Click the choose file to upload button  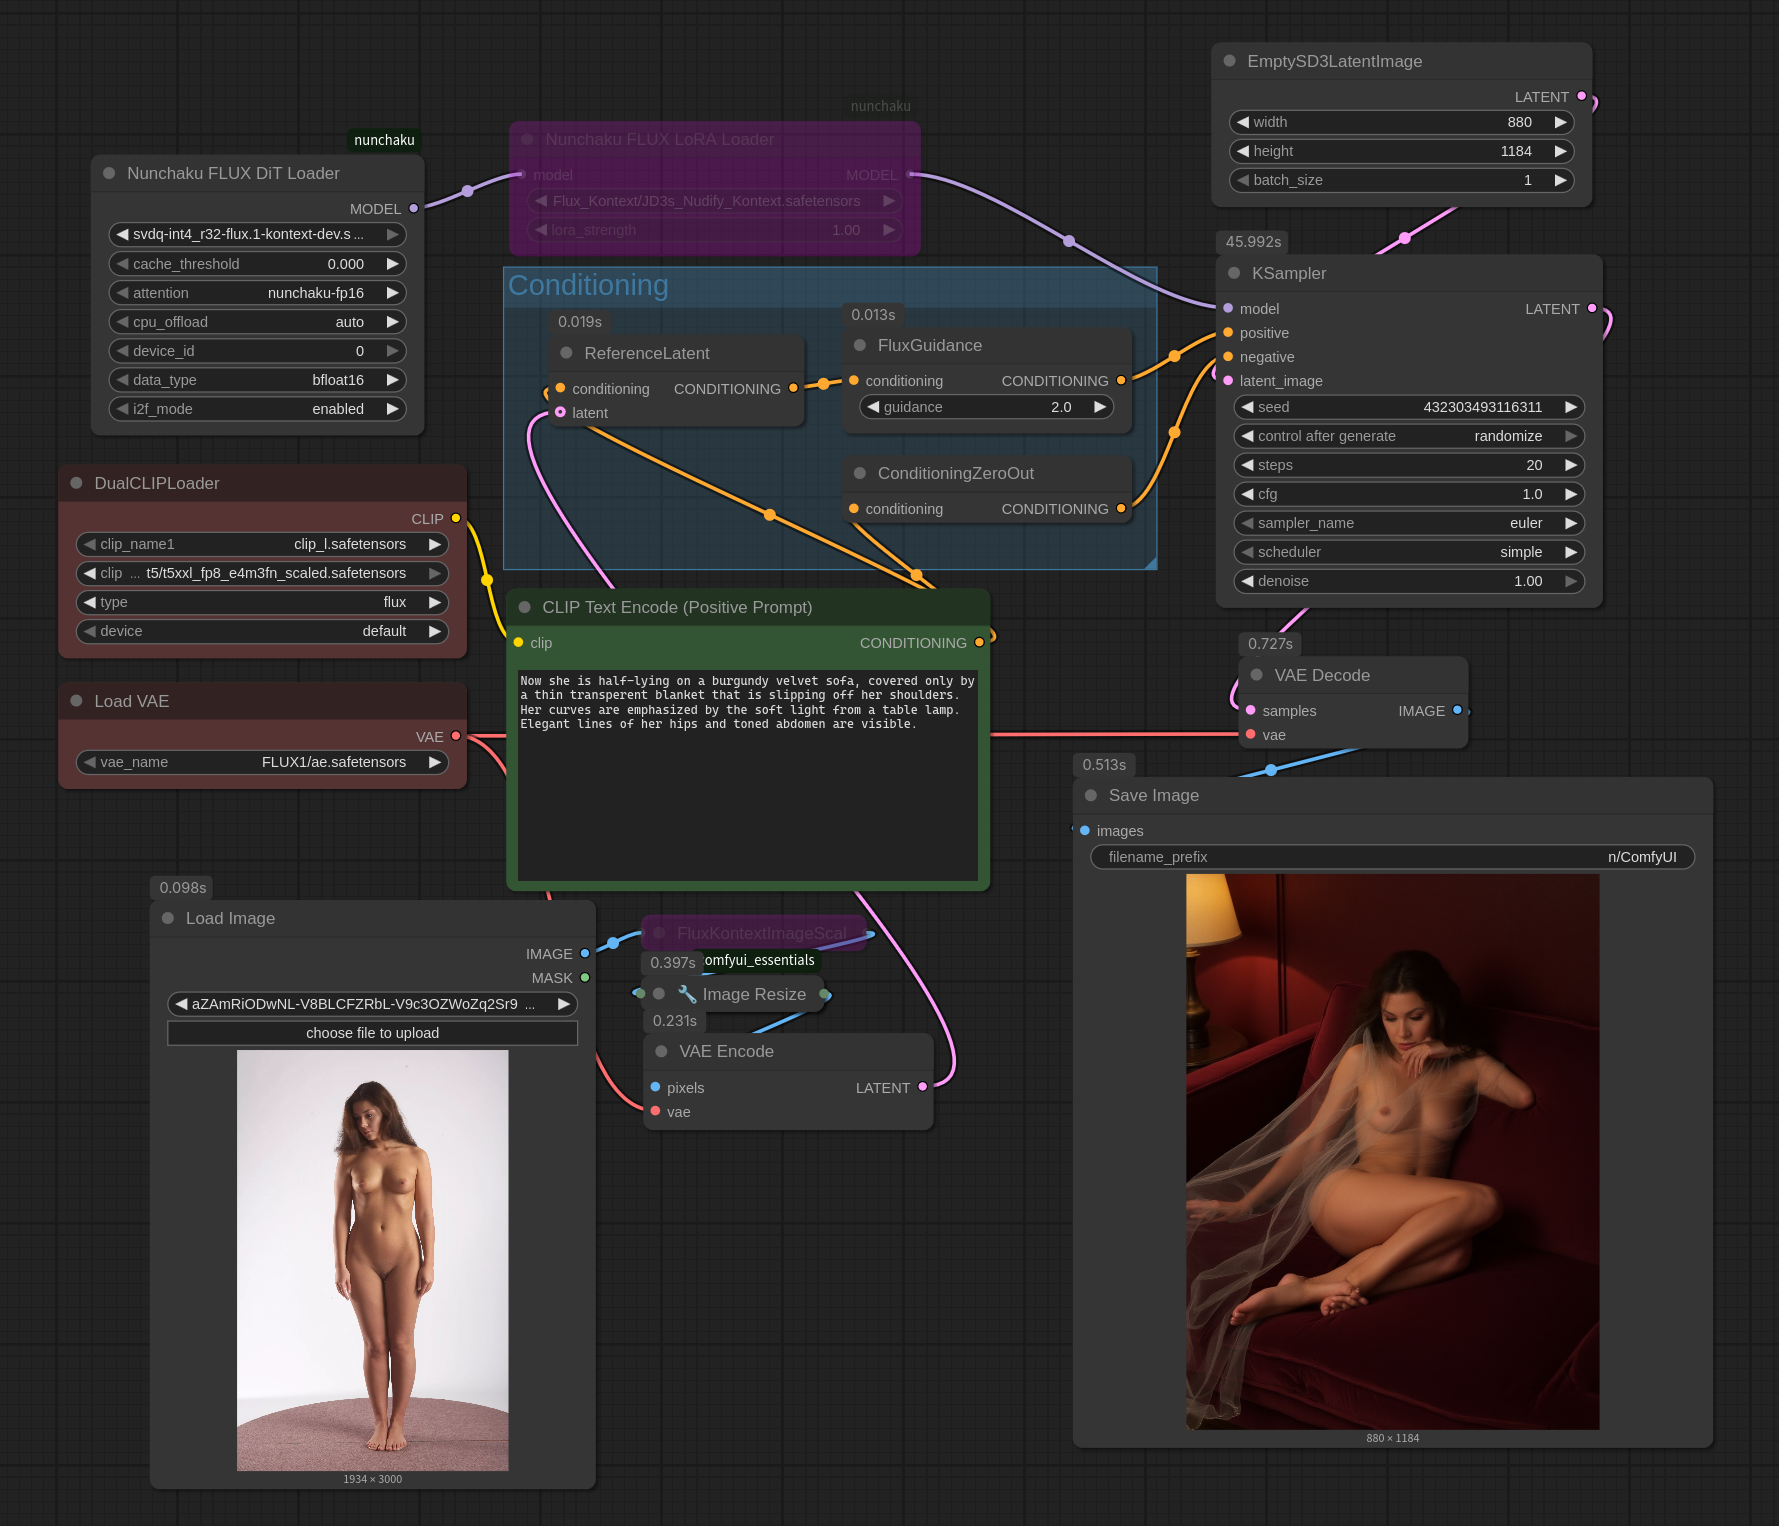tap(372, 1033)
